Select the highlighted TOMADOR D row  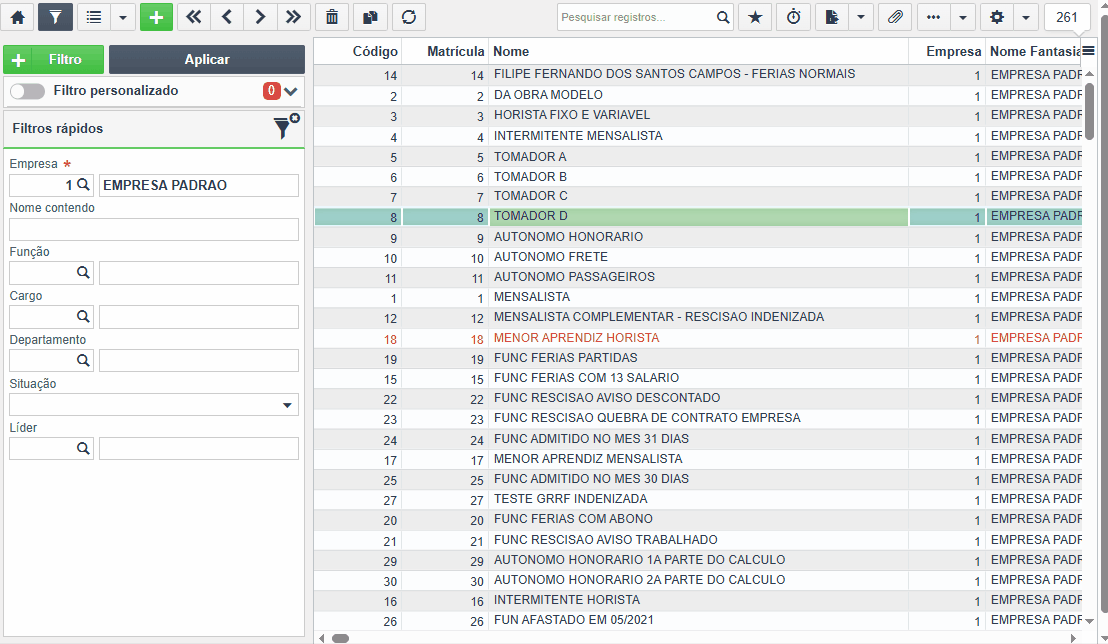698,216
